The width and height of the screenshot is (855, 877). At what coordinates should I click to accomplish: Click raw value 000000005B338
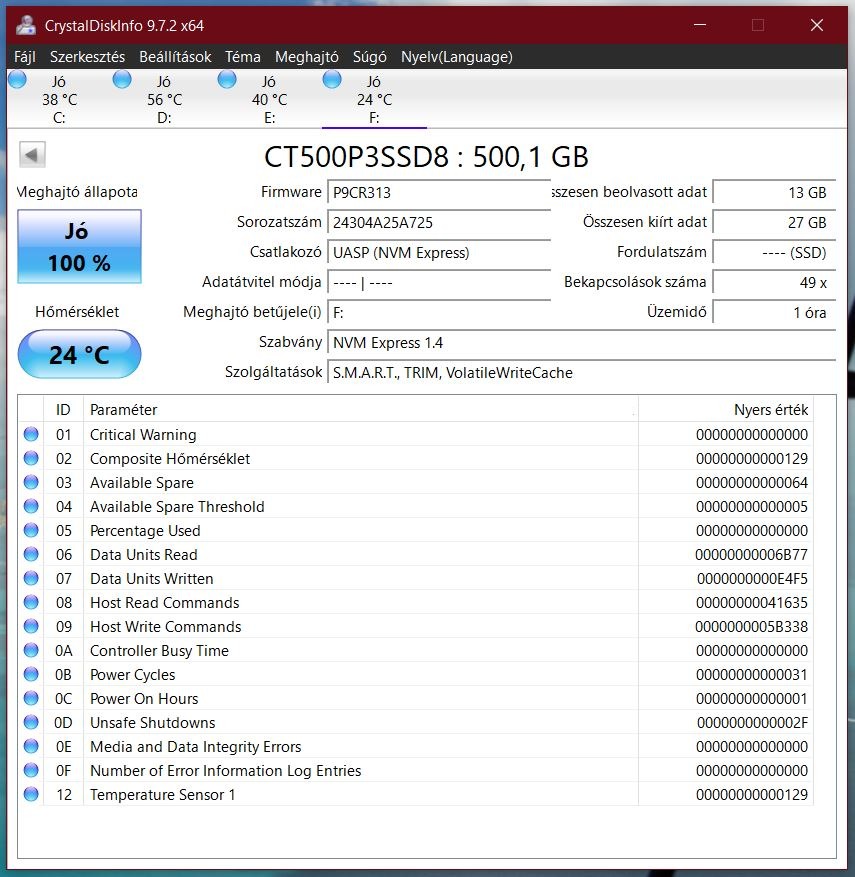pos(752,627)
